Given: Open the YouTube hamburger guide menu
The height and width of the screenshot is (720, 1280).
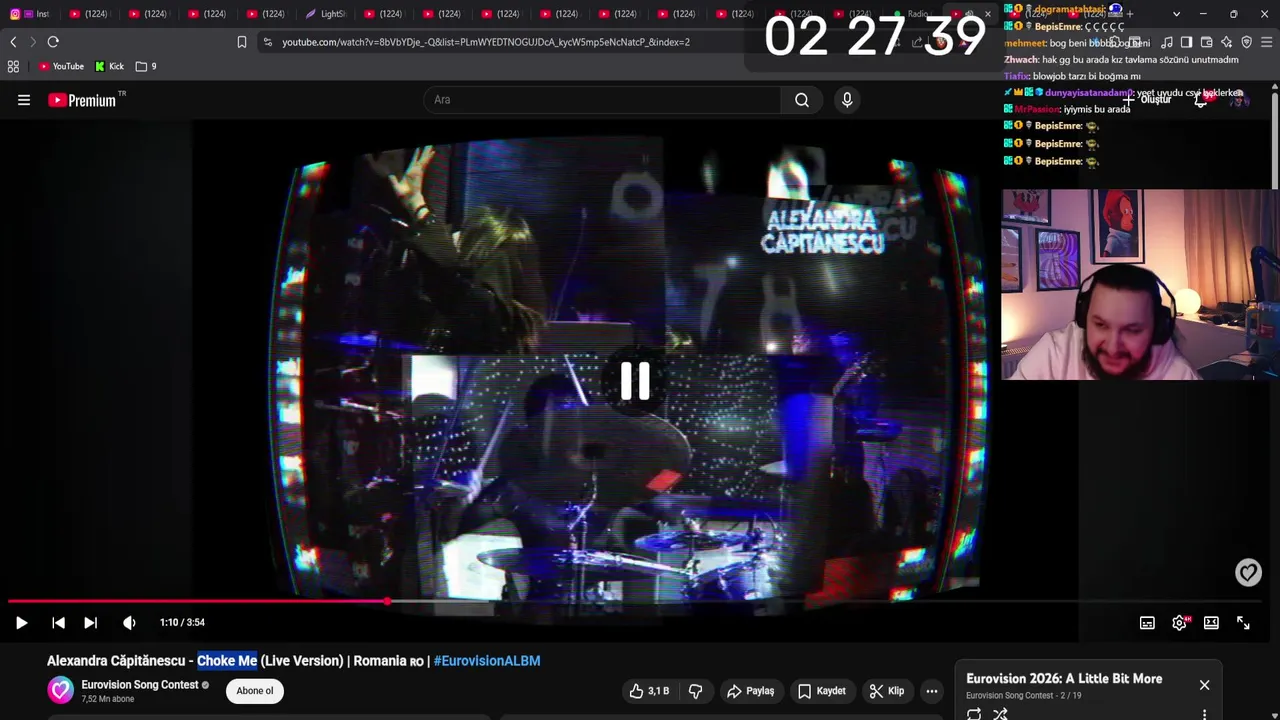Looking at the screenshot, I should (24, 100).
